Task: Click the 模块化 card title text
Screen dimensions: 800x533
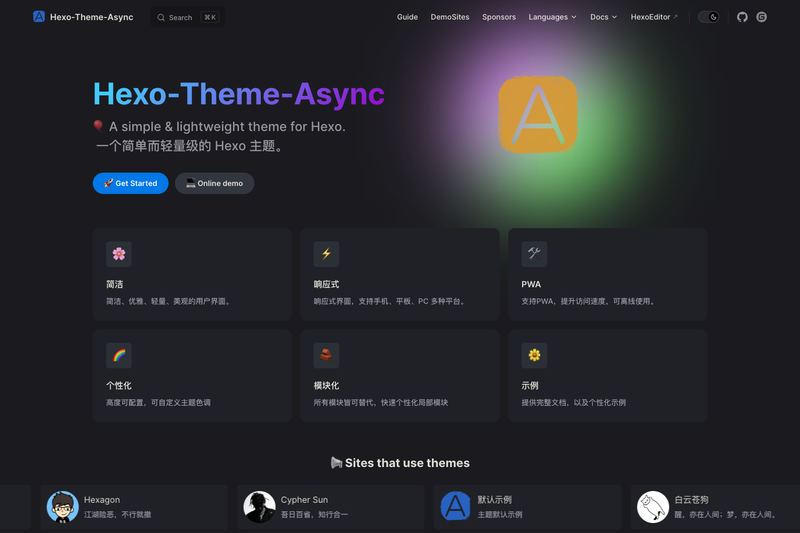Action: (326, 386)
